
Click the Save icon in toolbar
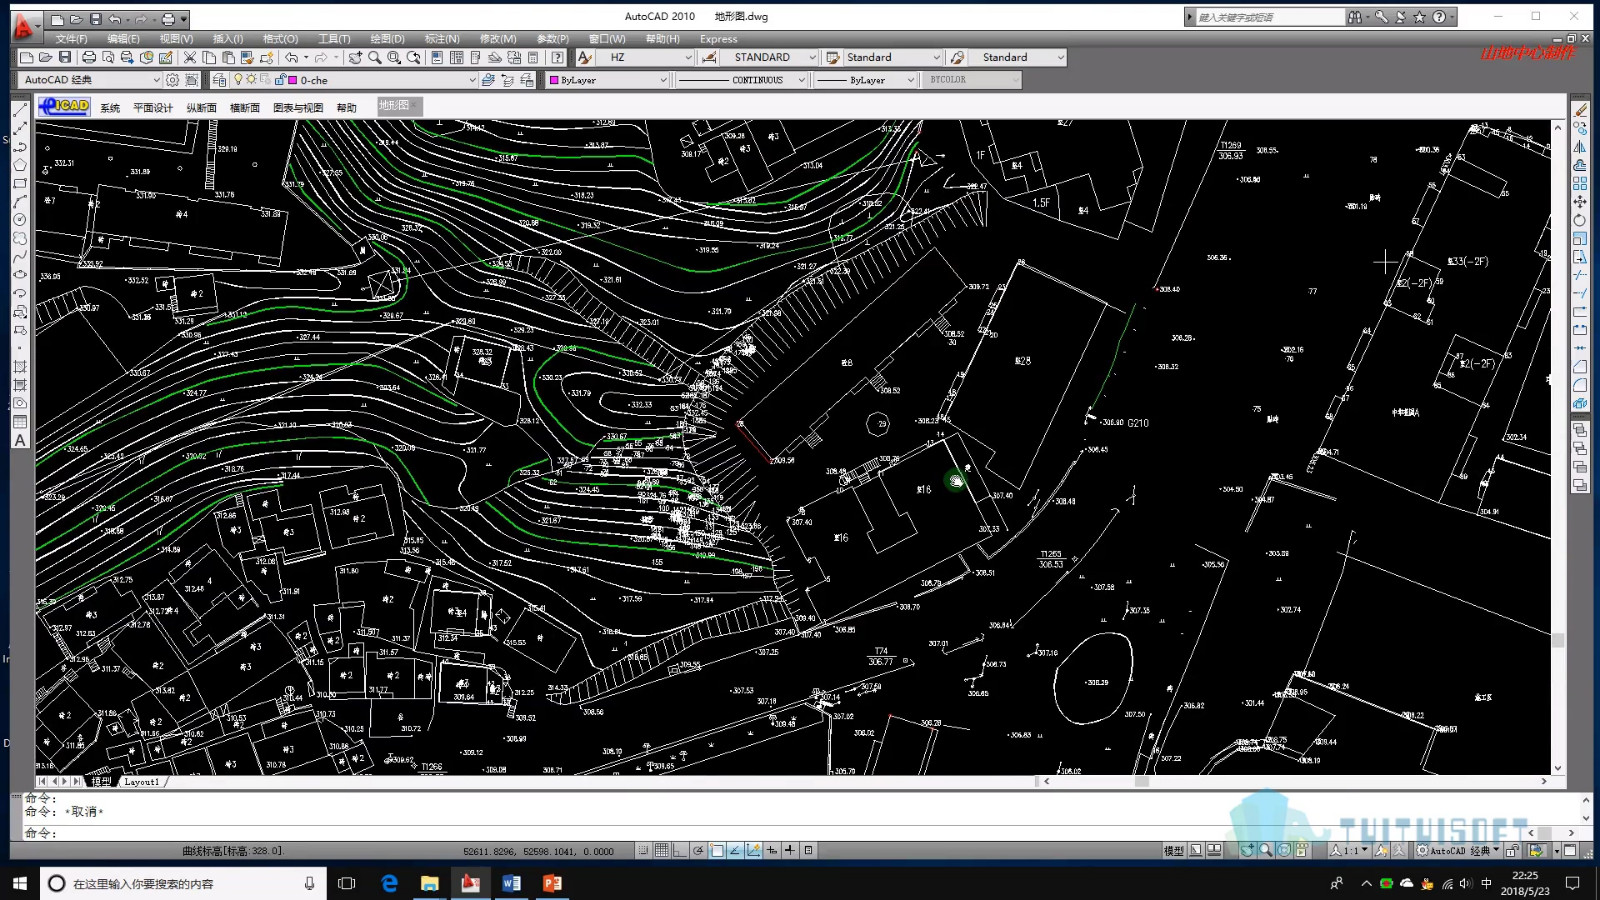pos(65,58)
